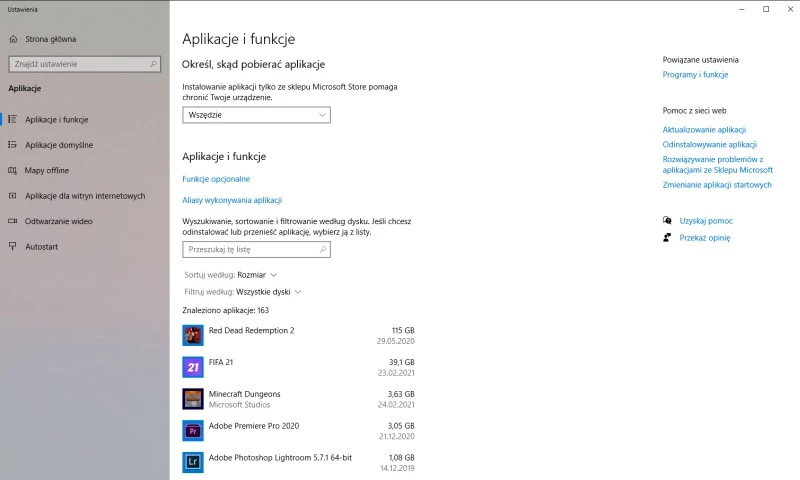Open Aktualizowanie aplikacji help link
The width and height of the screenshot is (800, 480).
click(704, 130)
